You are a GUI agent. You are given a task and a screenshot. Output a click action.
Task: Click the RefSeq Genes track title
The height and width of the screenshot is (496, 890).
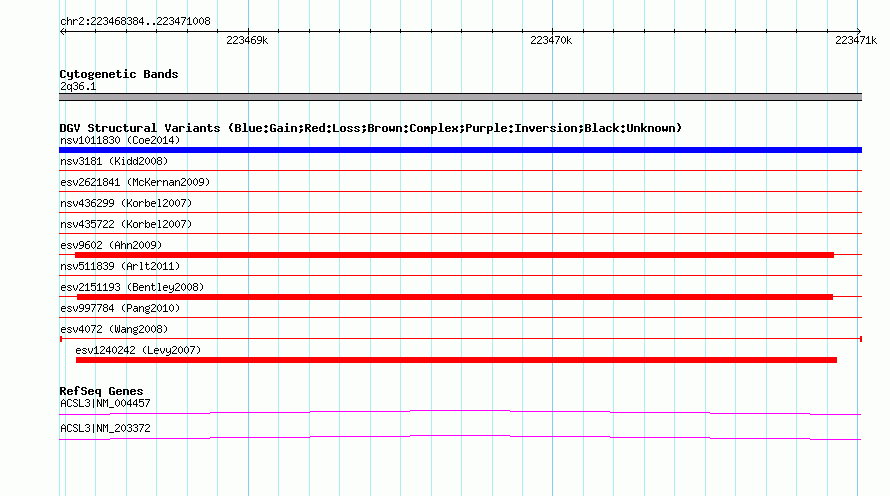[101, 391]
